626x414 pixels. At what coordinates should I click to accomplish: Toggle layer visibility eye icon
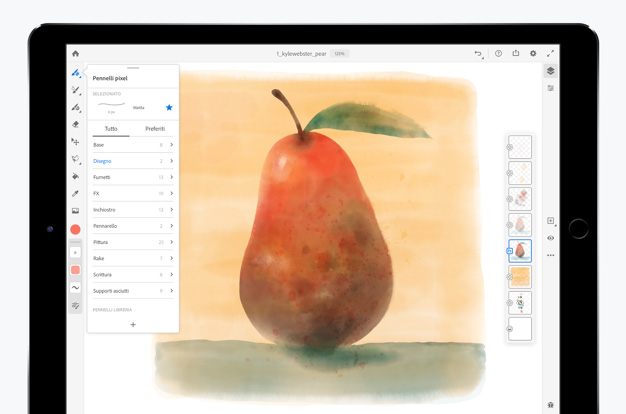tap(551, 238)
